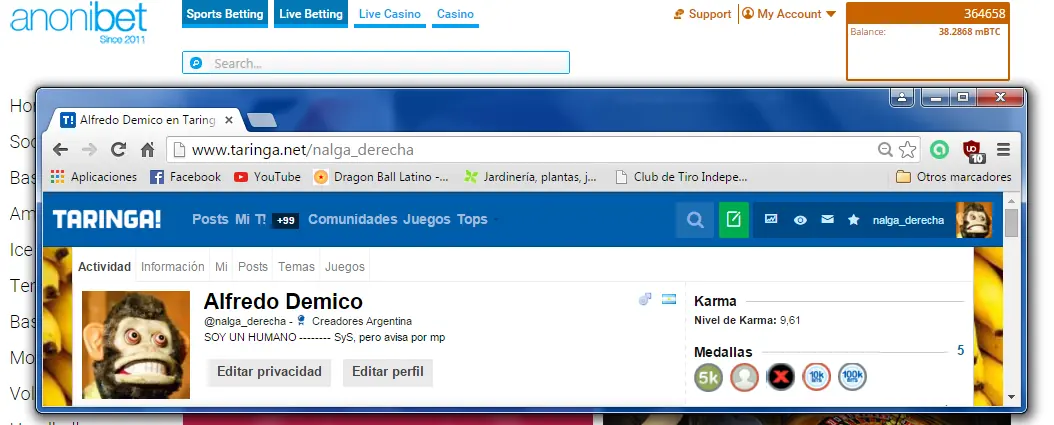Click the scrollbar down arrow in Chrome
This screenshot has height=425, width=1054.
point(1011,397)
